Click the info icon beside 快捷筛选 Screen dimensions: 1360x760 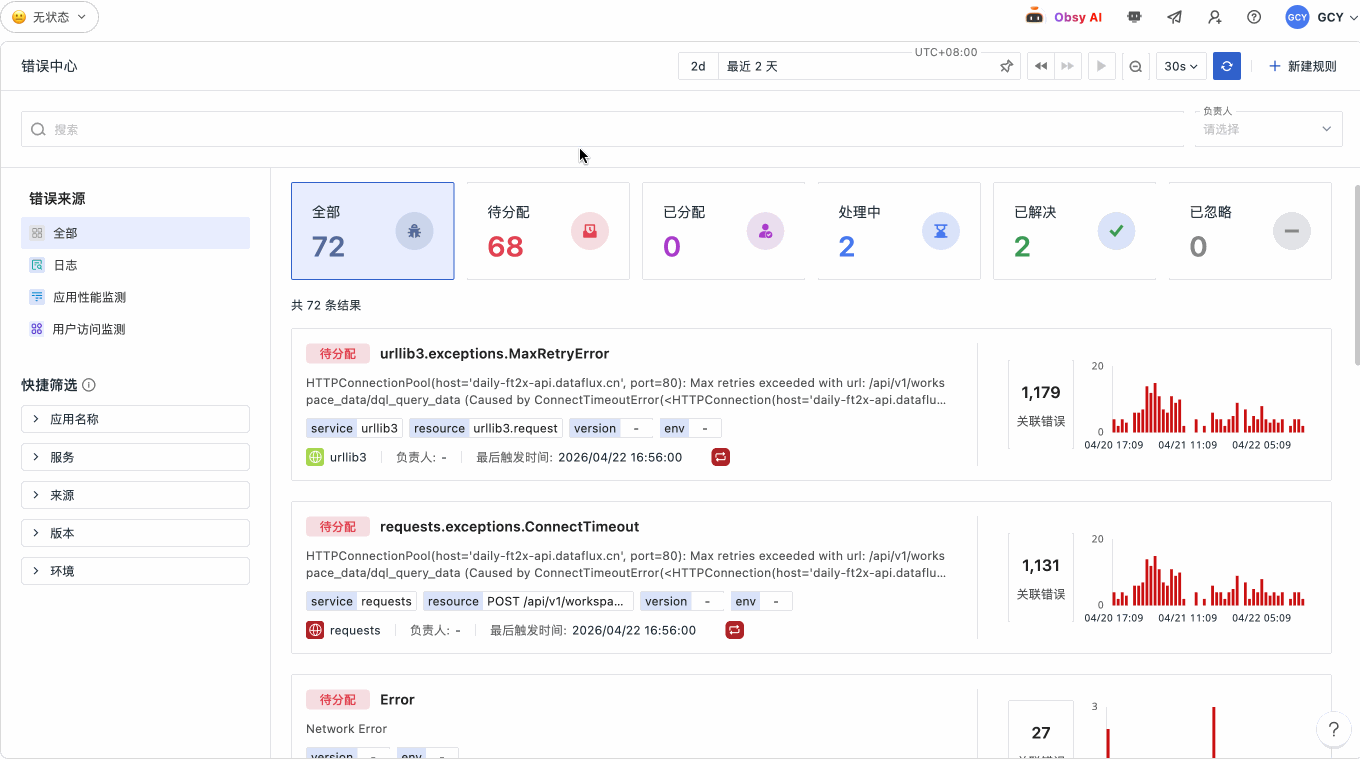point(89,385)
